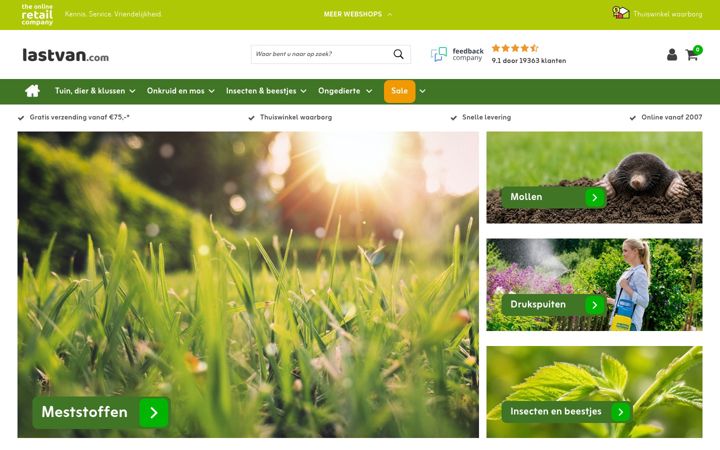Click the feedback company logo
The width and height of the screenshot is (720, 450).
pyautogui.click(x=457, y=54)
